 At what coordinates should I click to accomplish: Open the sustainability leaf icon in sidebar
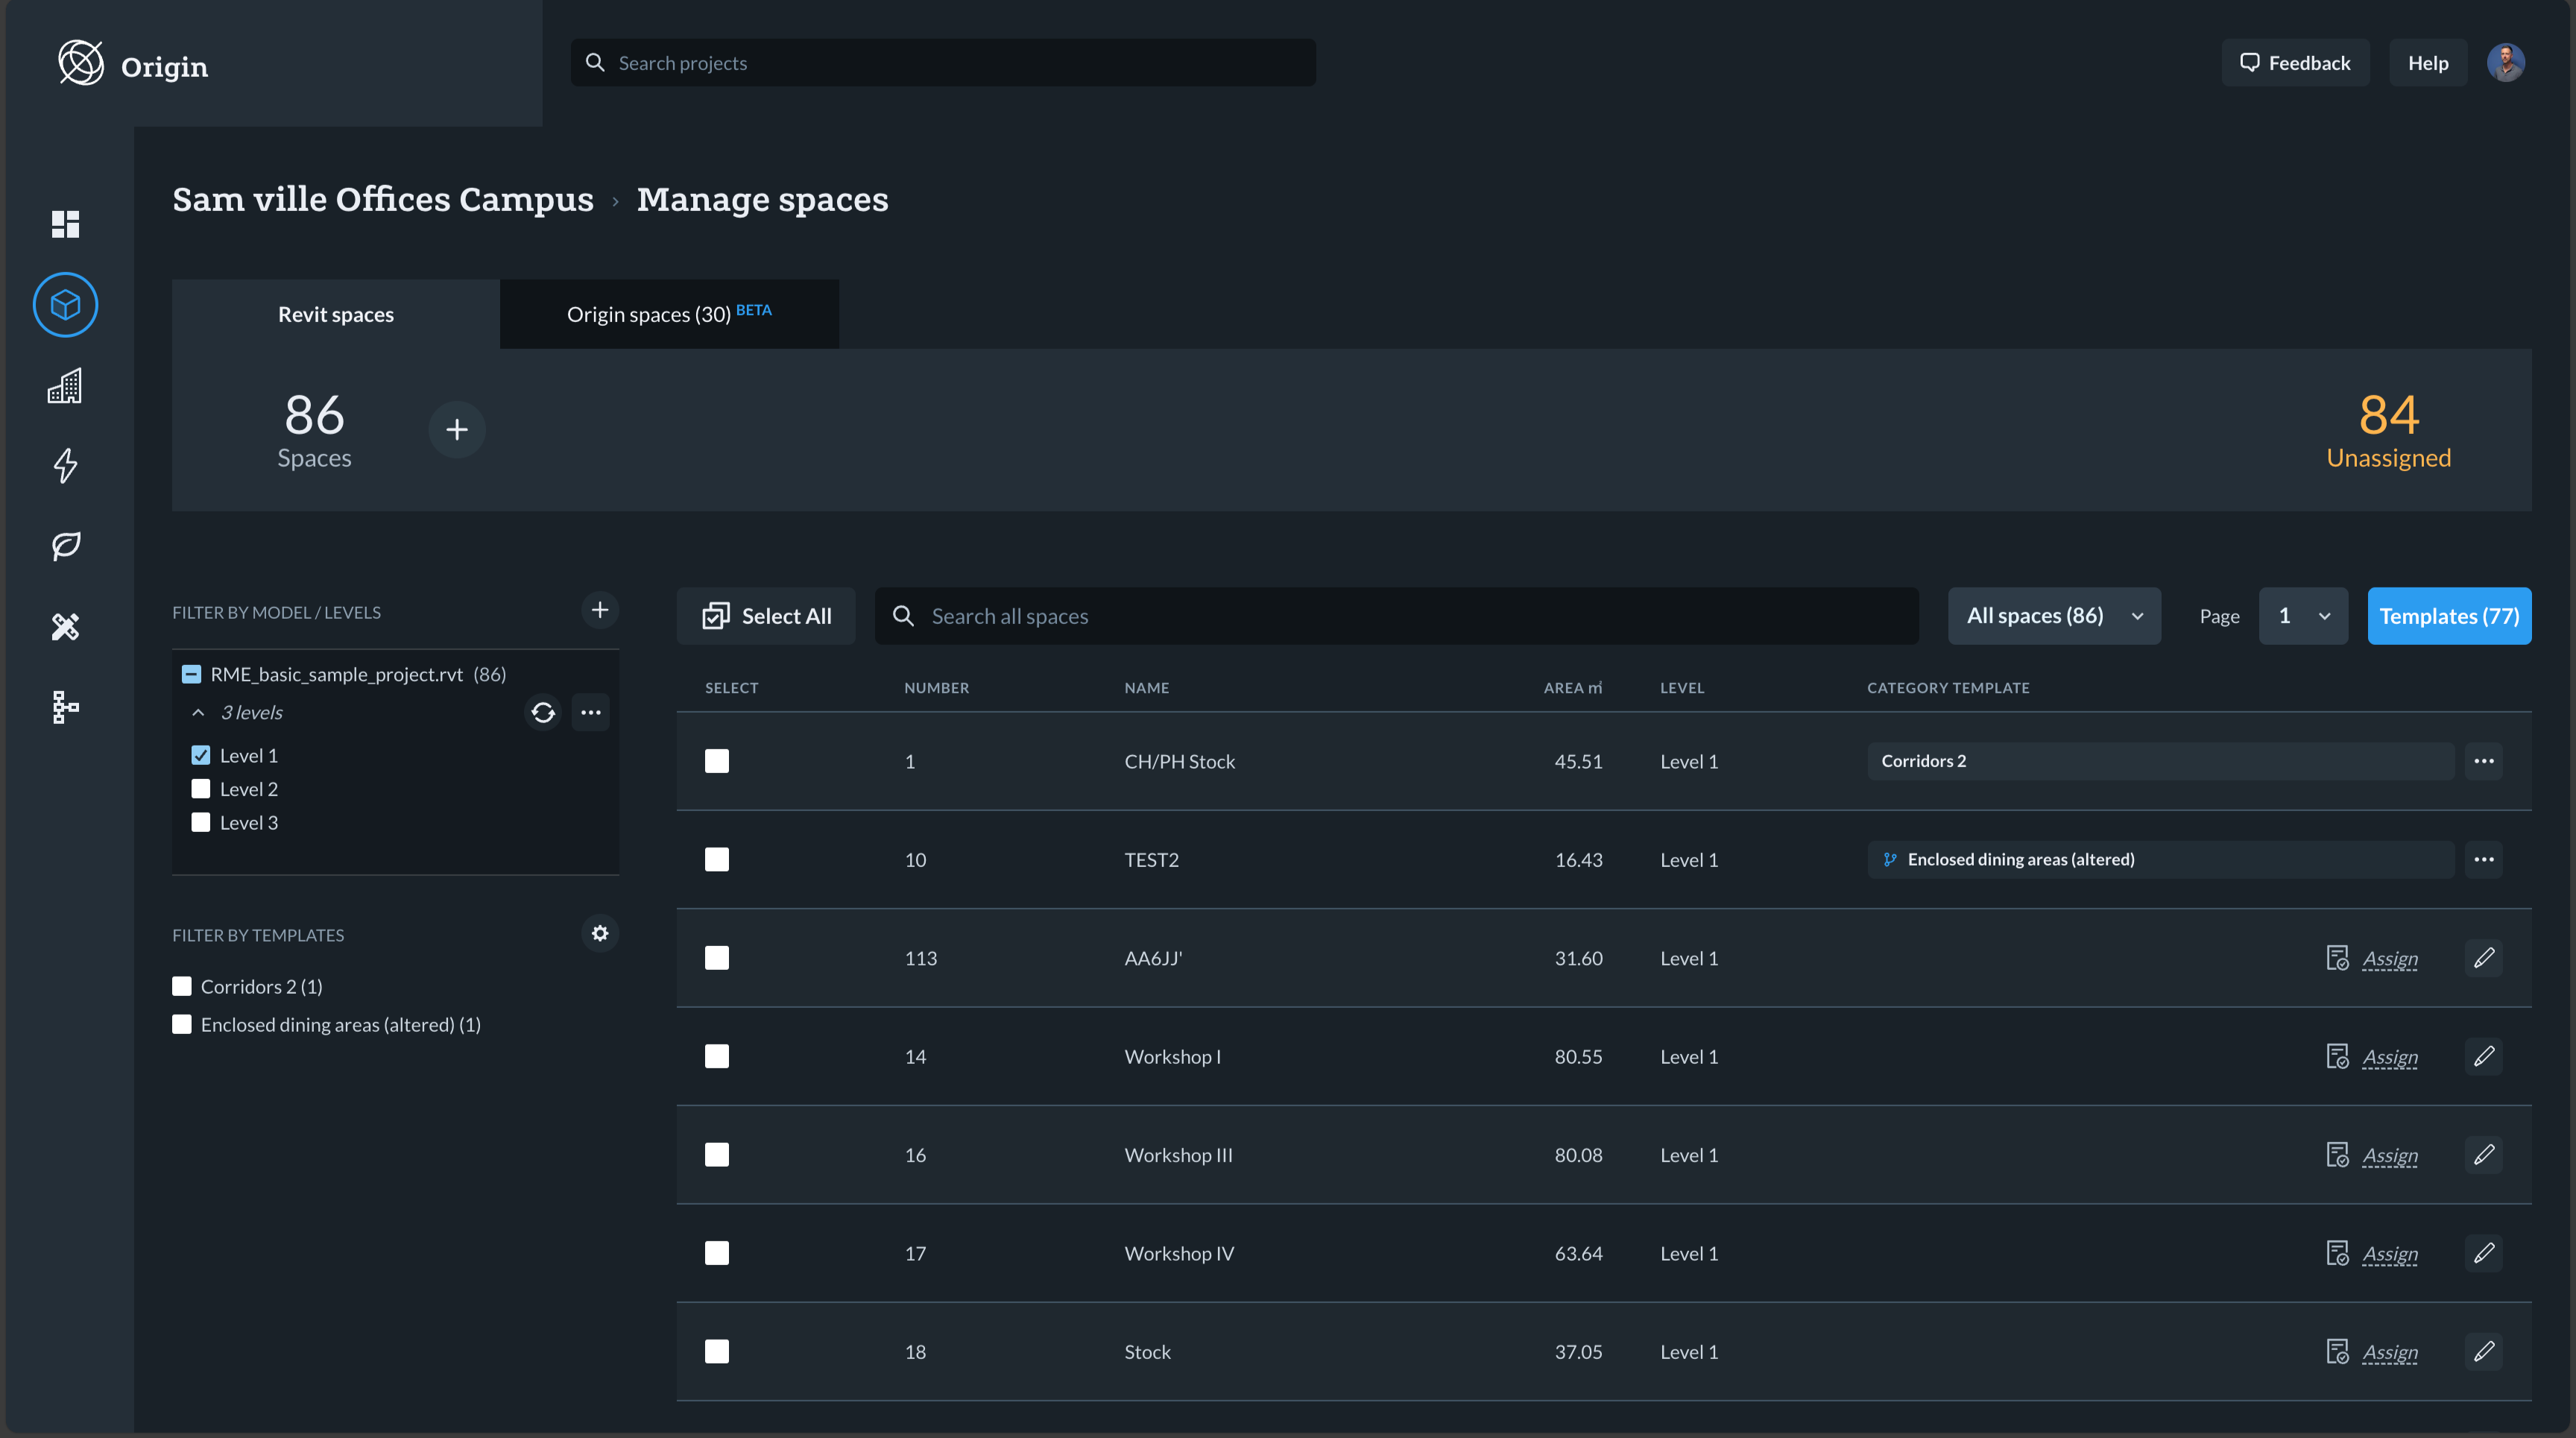pos(65,546)
